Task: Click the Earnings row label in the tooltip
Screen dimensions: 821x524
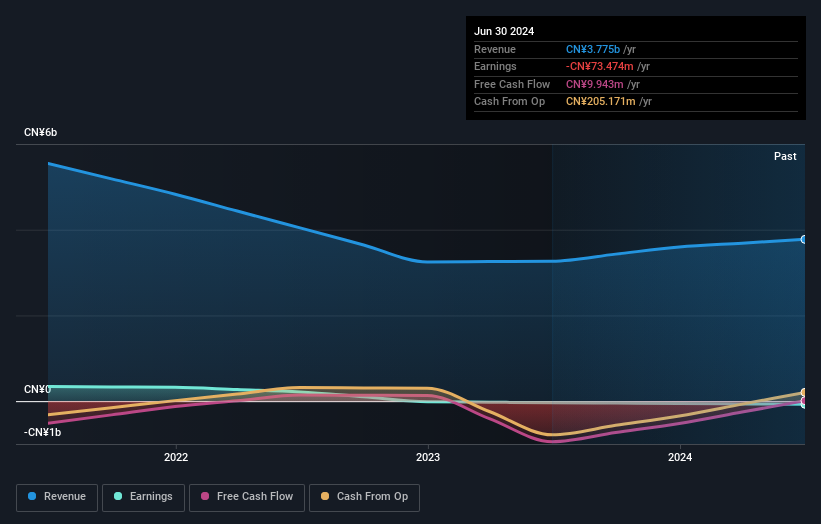Action: point(495,66)
